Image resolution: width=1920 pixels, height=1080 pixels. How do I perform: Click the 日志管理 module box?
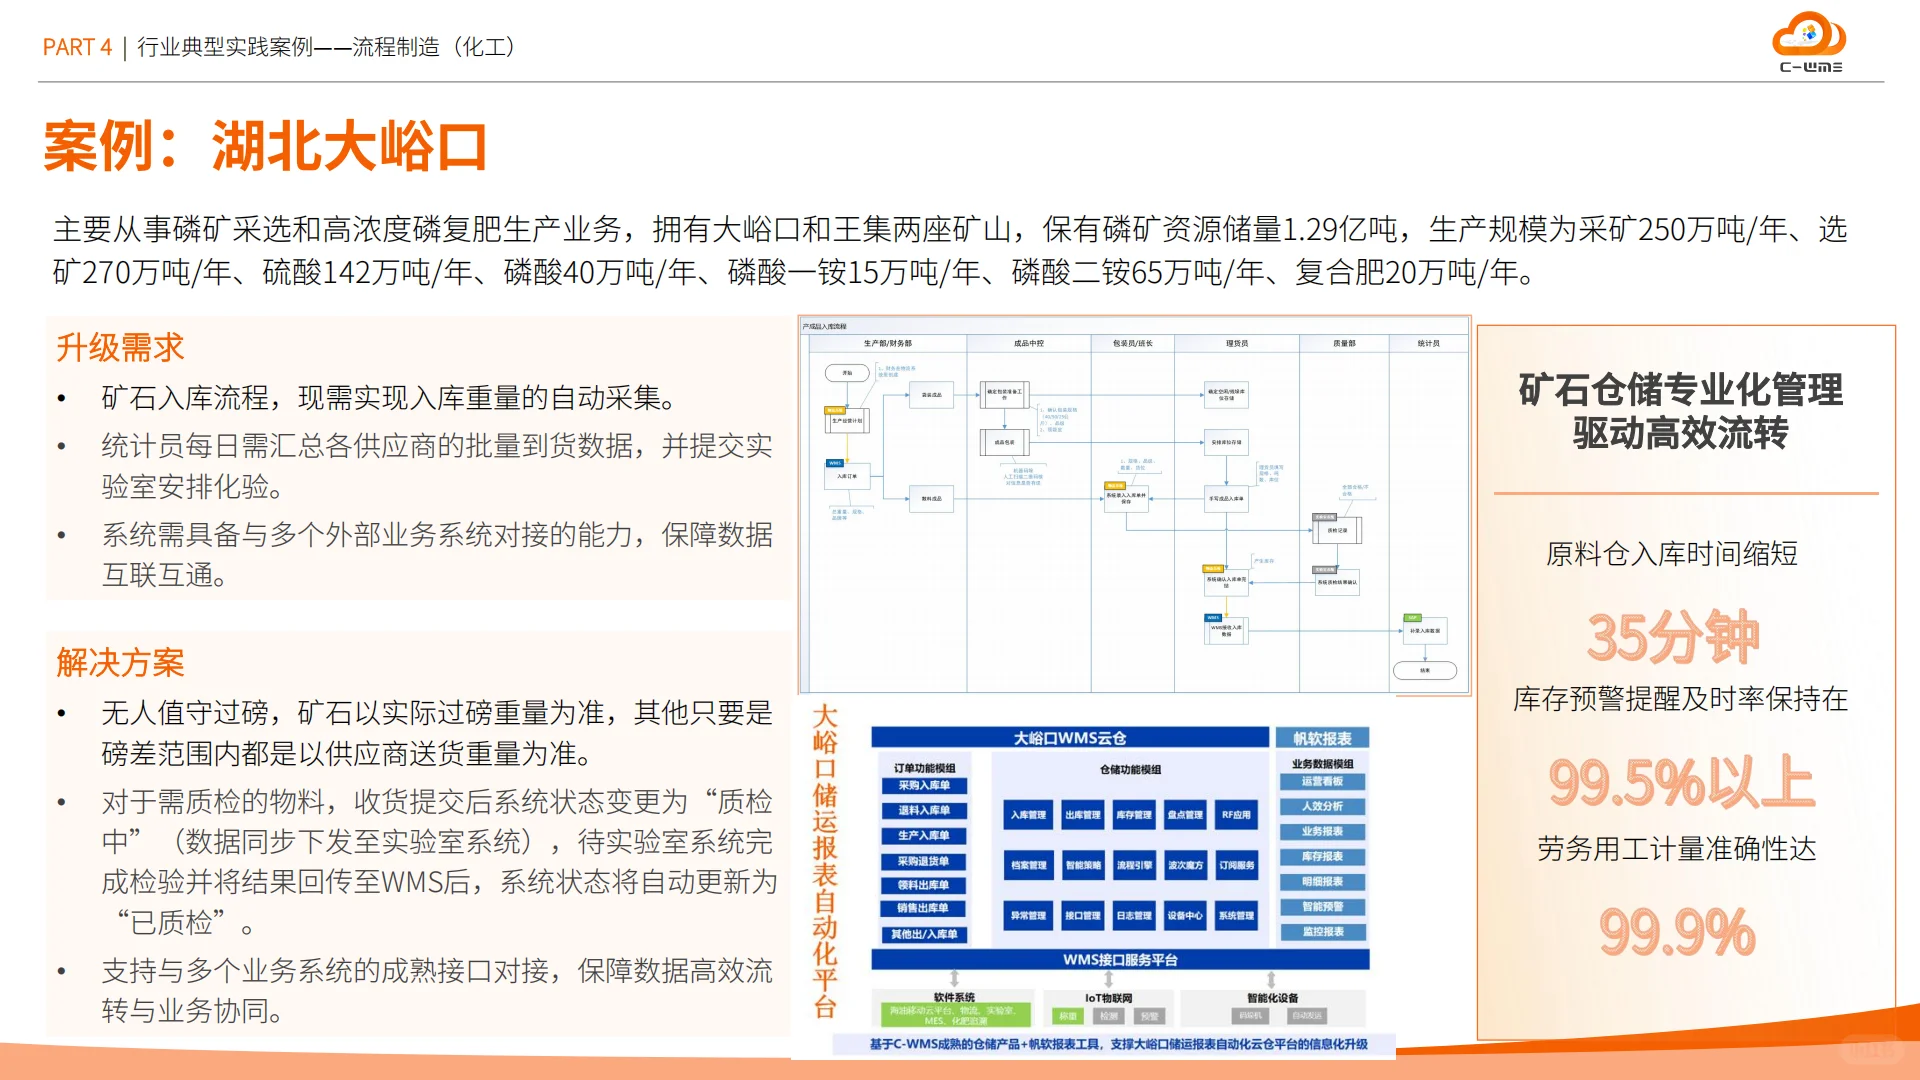coord(1134,915)
